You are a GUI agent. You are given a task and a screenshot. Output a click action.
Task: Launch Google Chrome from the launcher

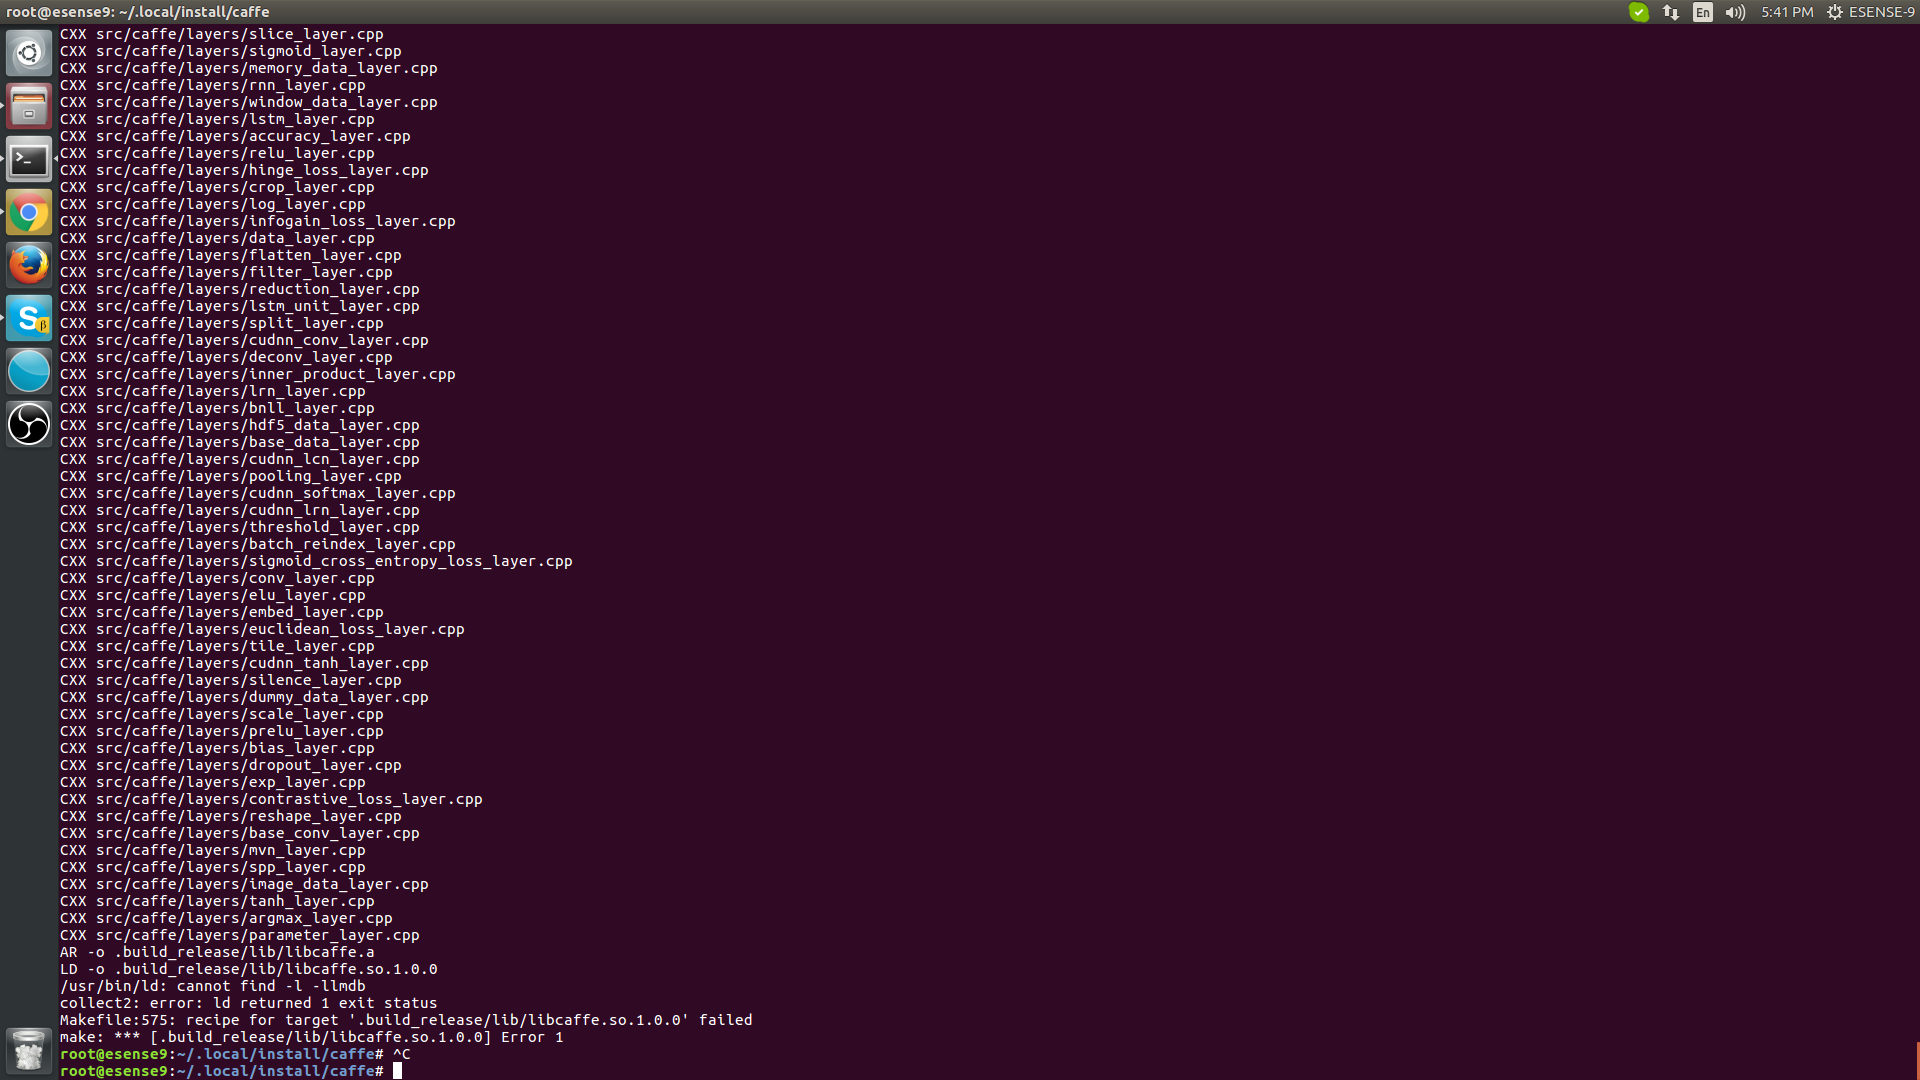[x=28, y=212]
